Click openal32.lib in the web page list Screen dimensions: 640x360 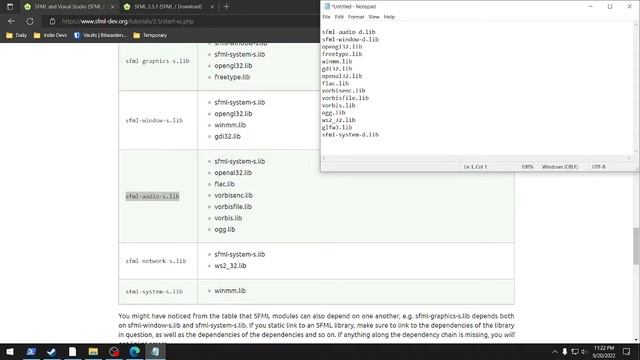(x=233, y=173)
